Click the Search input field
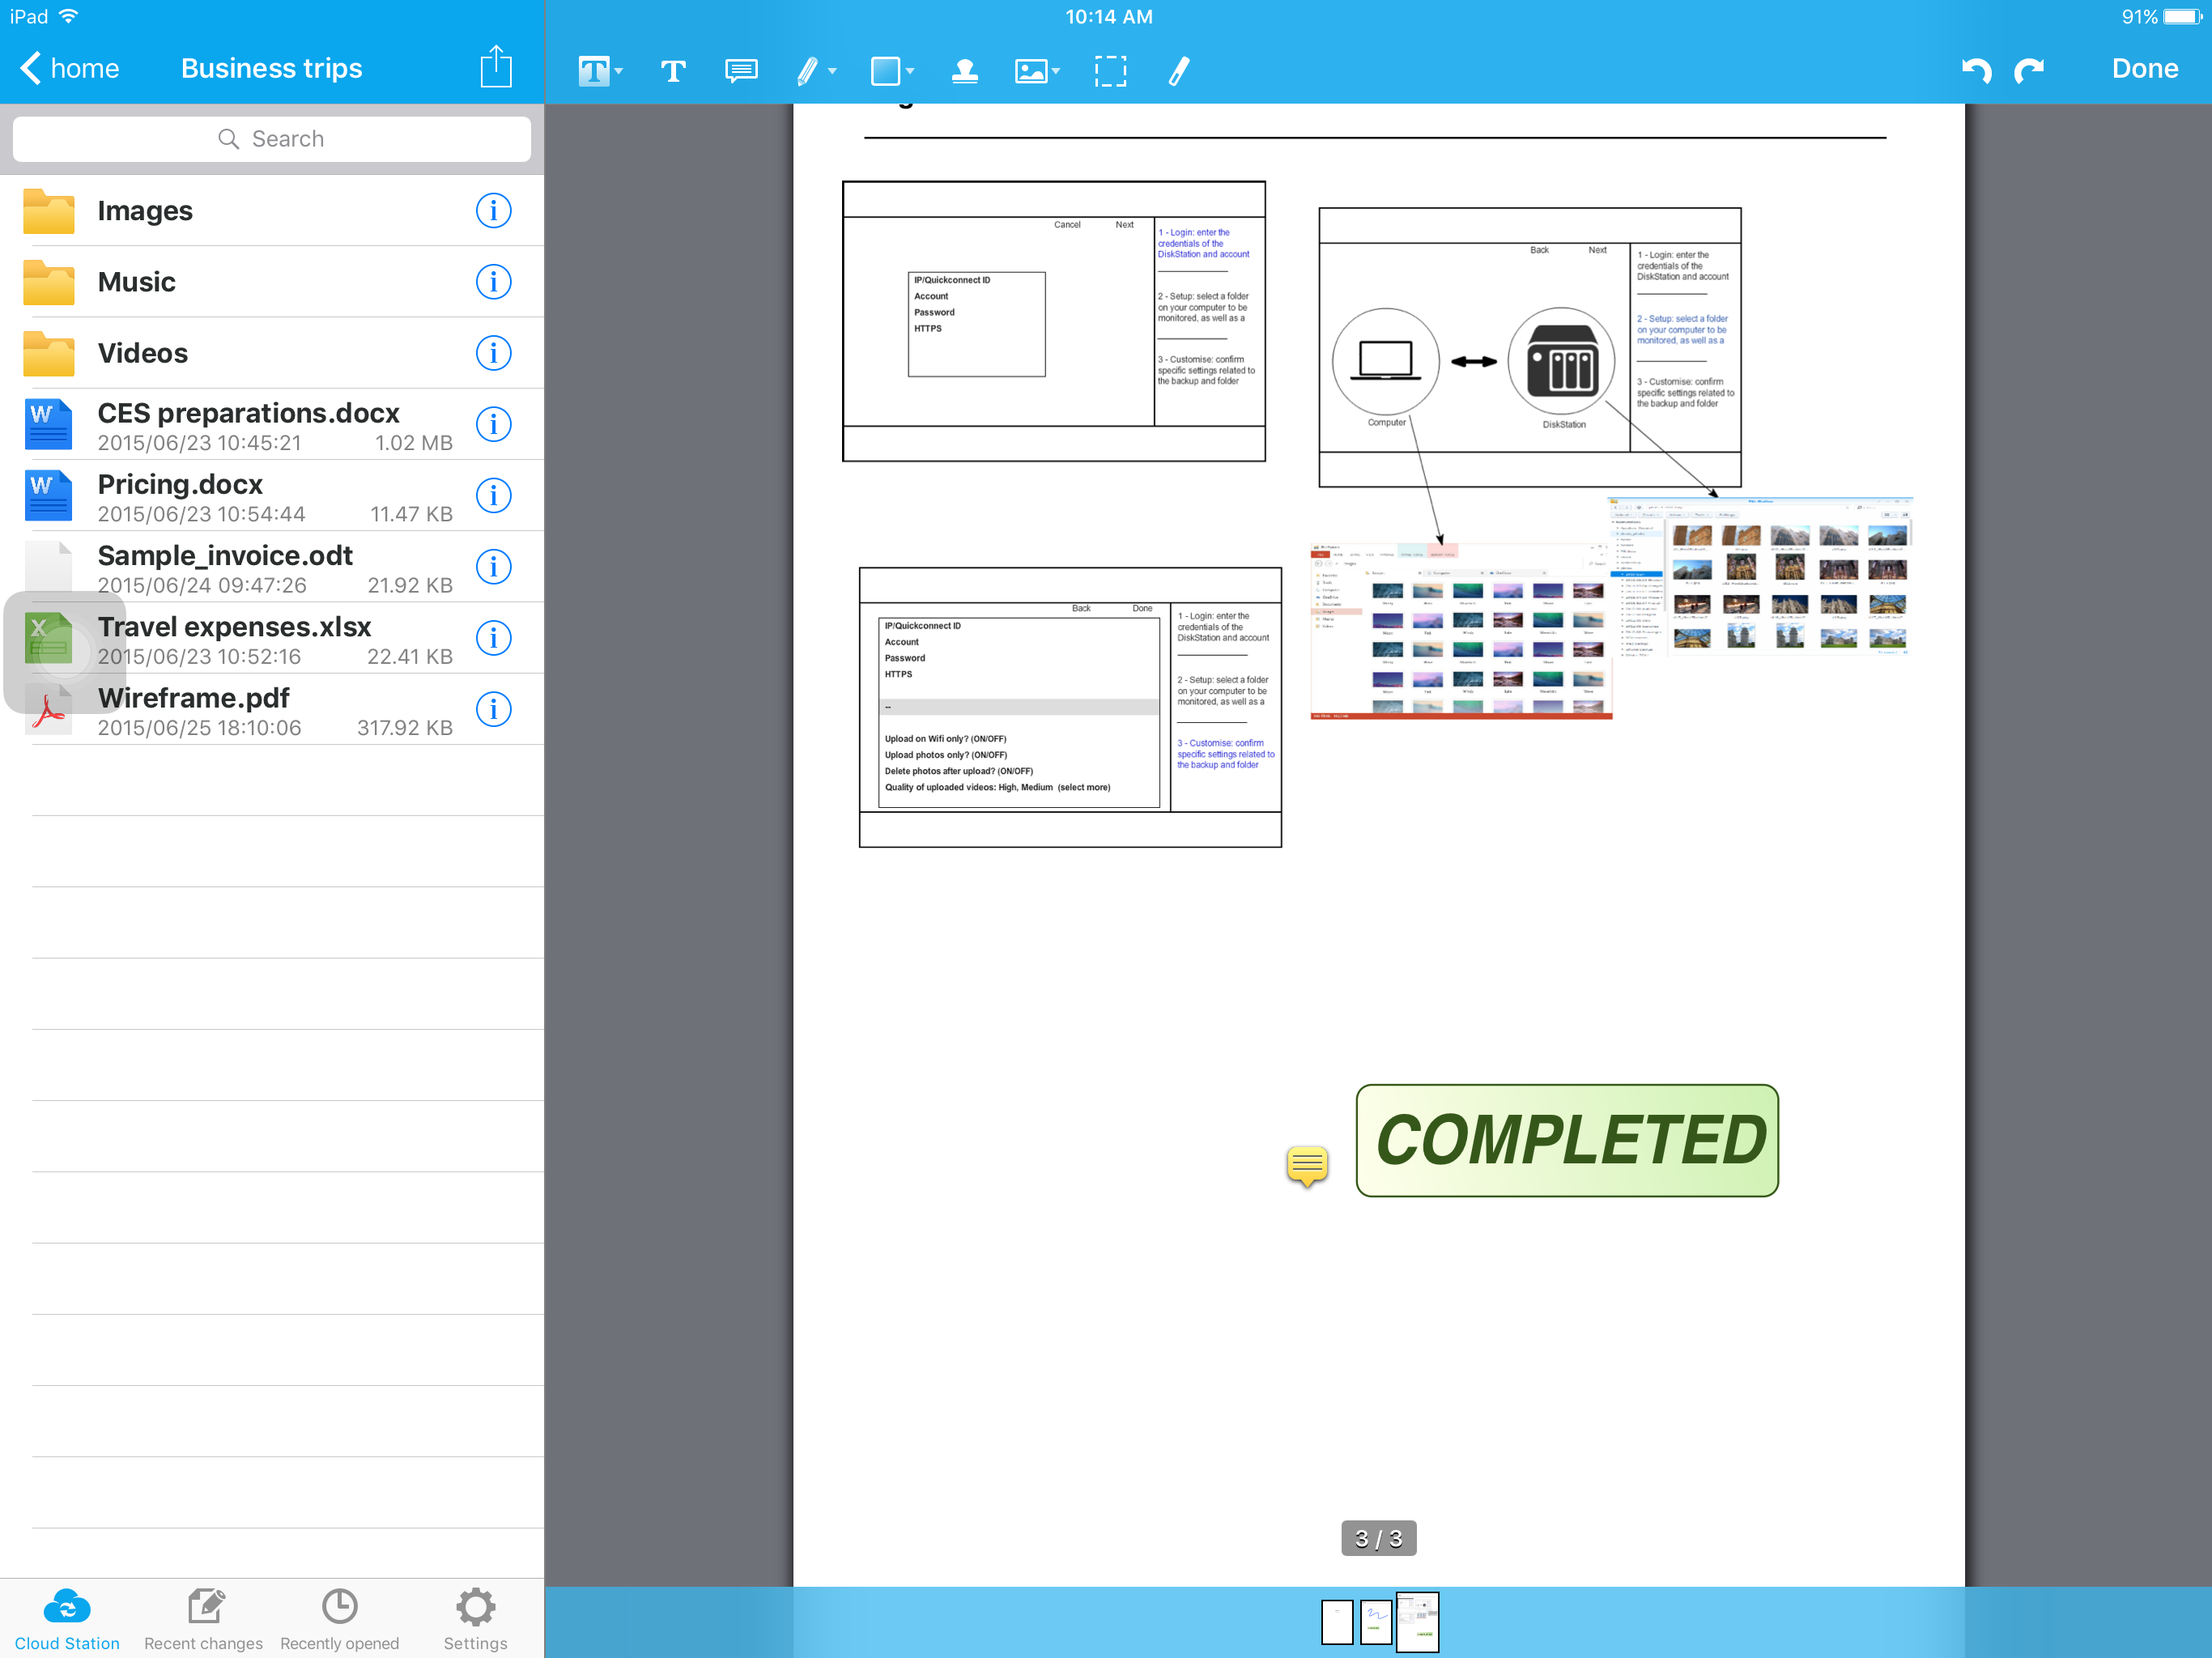This screenshot has width=2212, height=1658. coord(272,139)
